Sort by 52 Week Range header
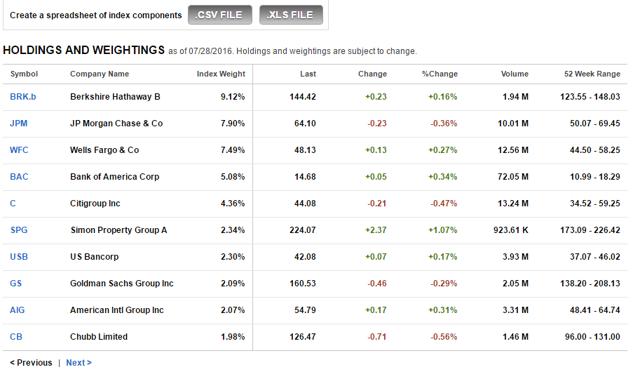Viewport: 640px width, 372px height. click(x=592, y=74)
